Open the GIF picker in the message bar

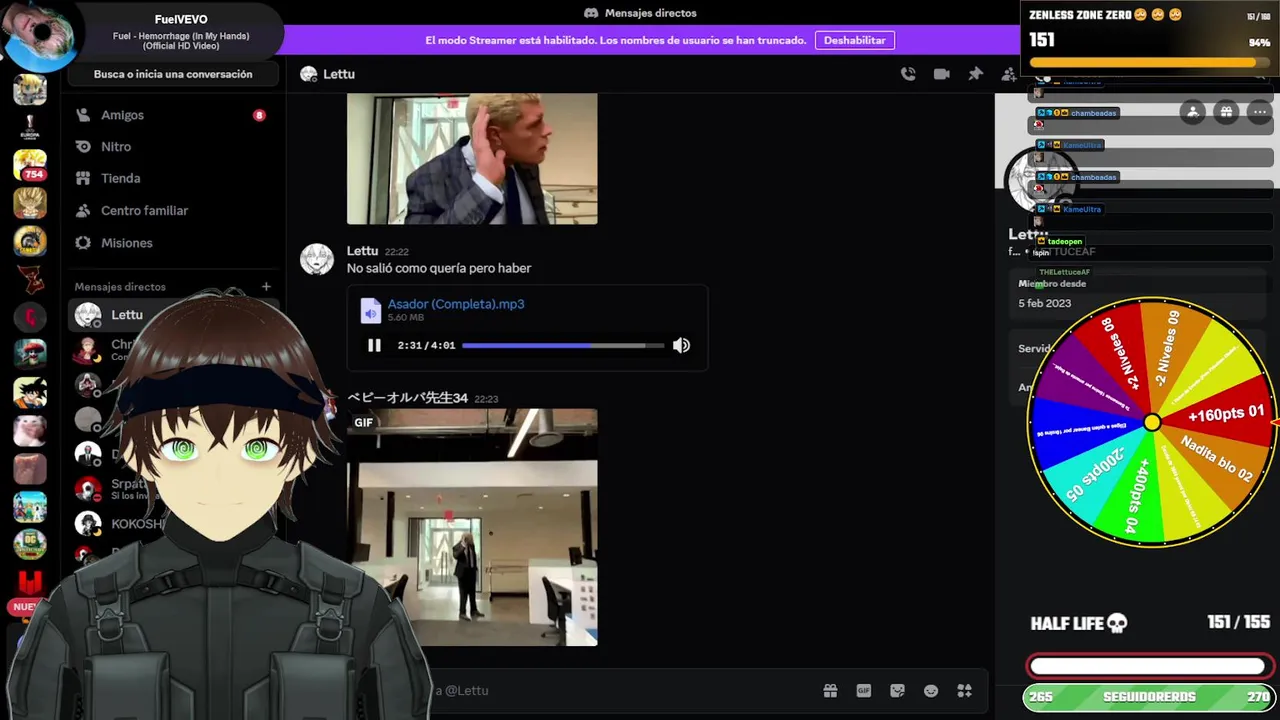tap(864, 690)
